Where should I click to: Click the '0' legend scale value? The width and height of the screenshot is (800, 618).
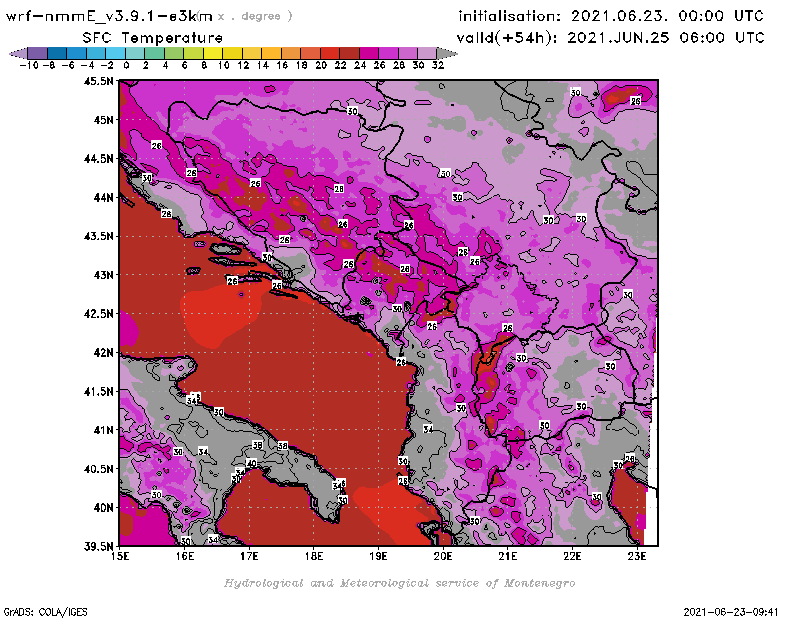tap(126, 65)
